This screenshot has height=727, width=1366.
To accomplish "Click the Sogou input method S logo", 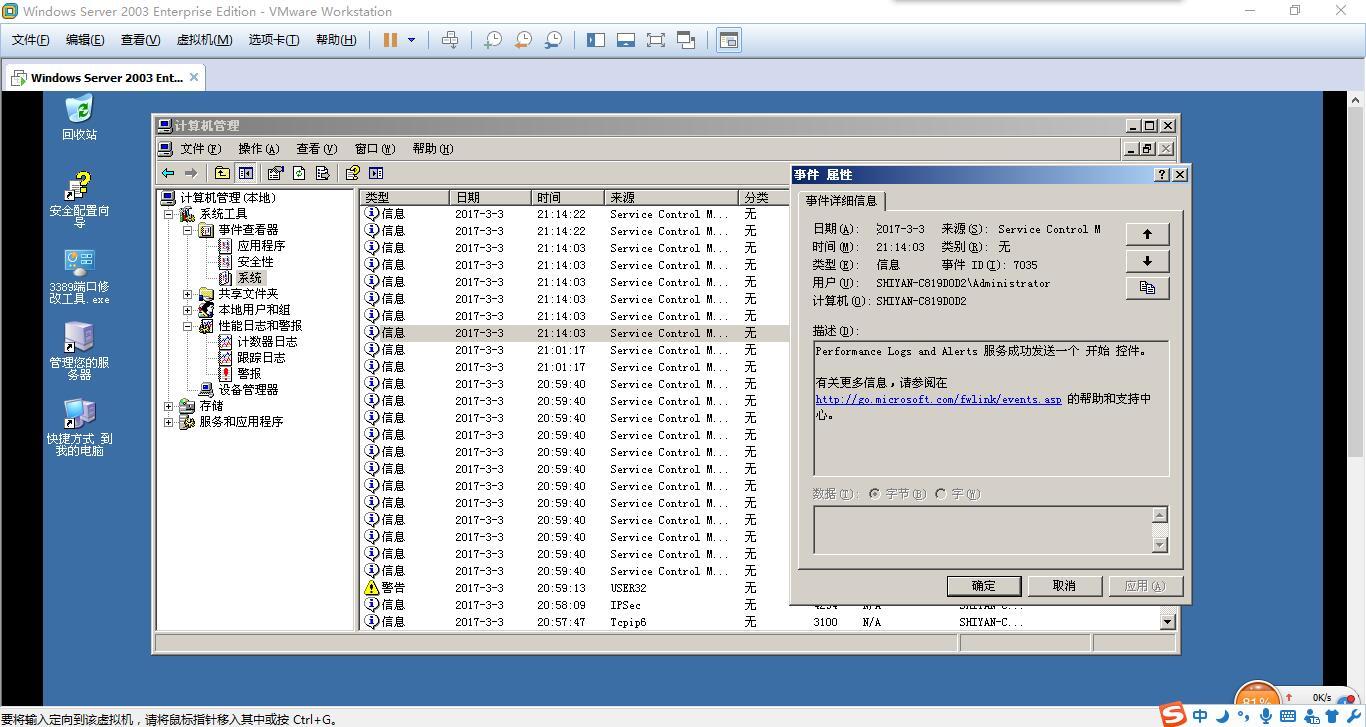I will point(1173,714).
